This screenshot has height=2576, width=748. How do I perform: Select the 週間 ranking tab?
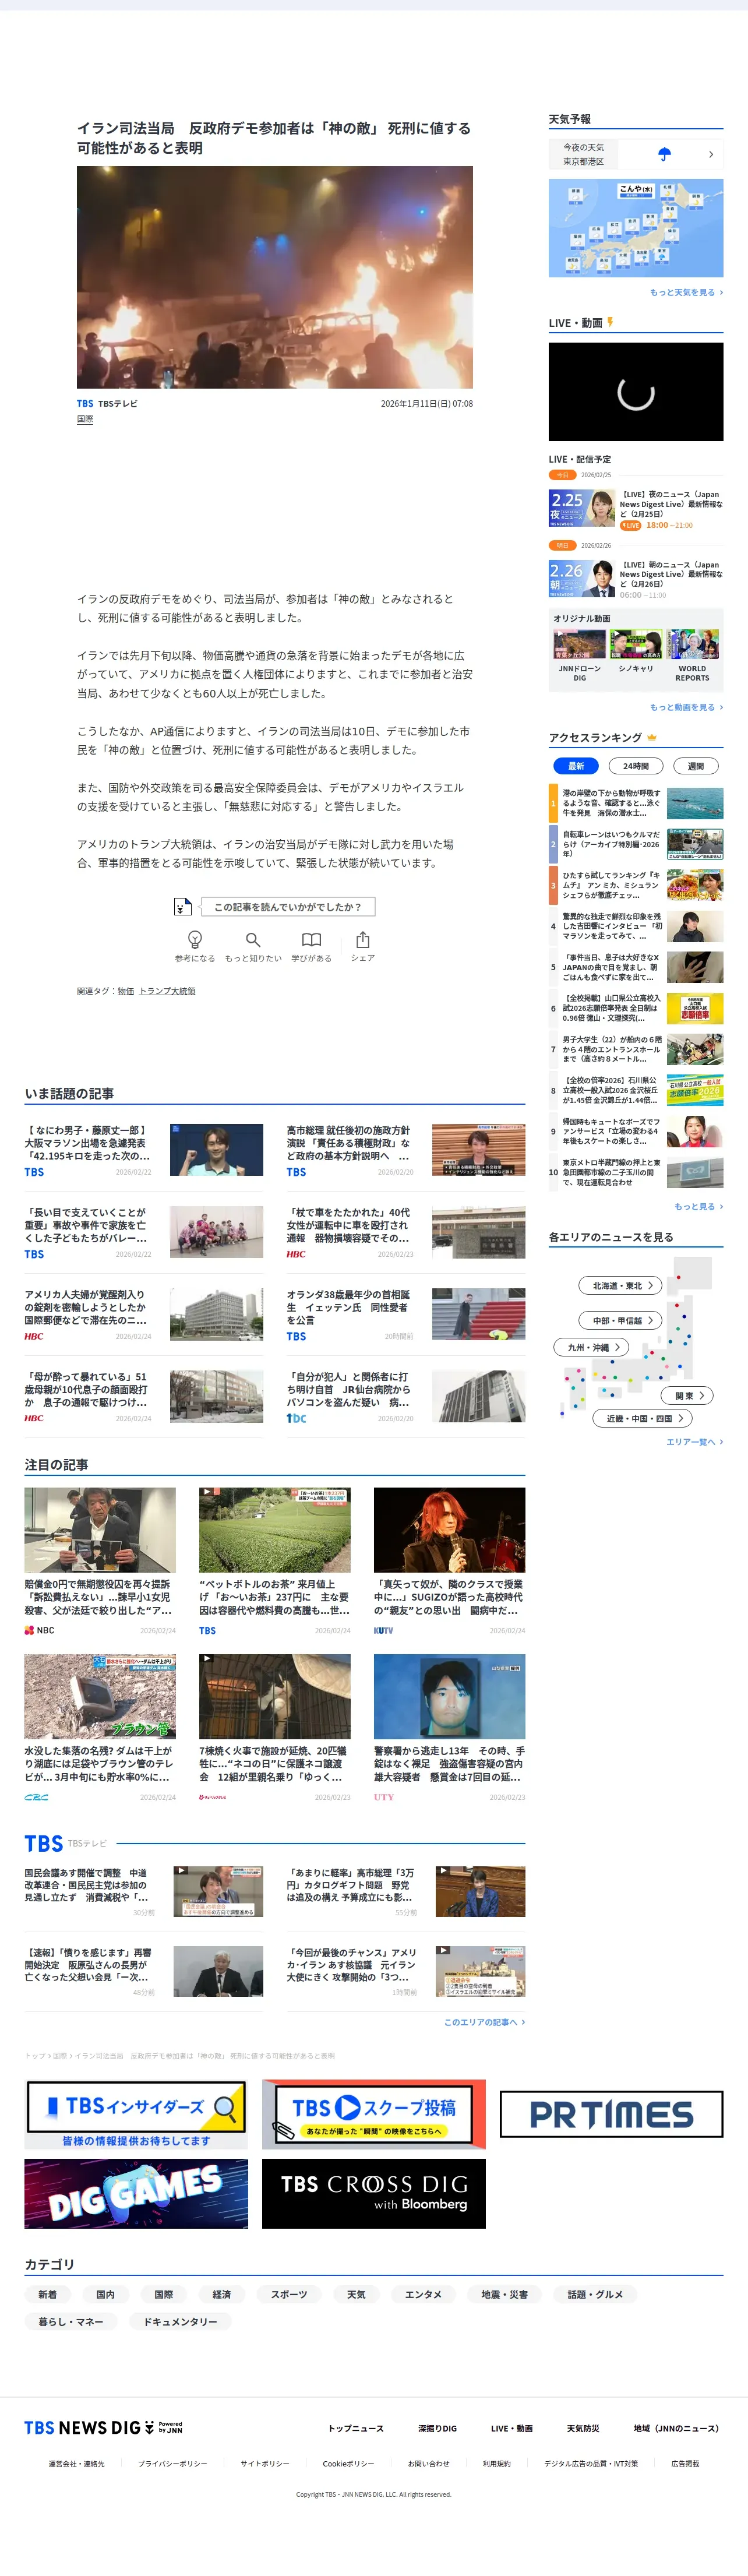point(696,766)
